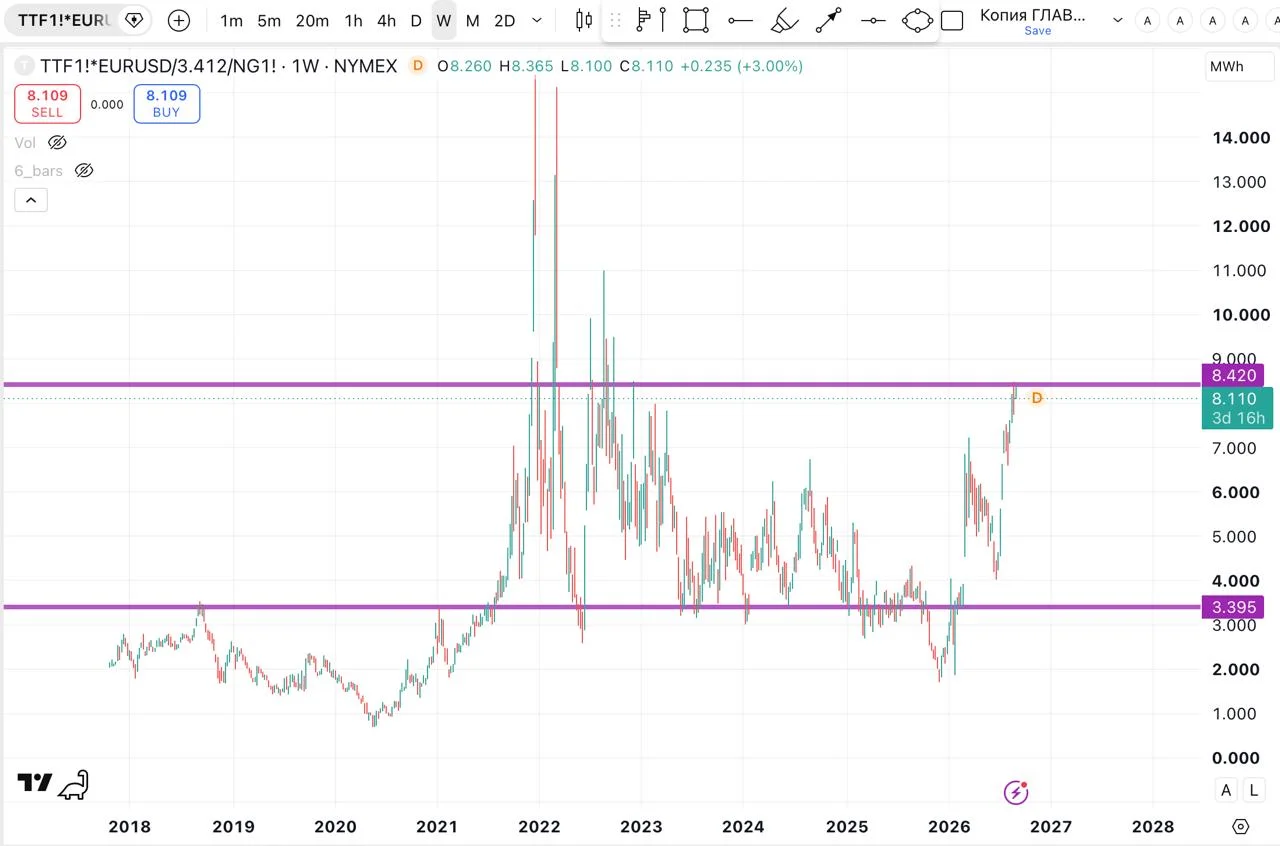Choose the D daily timeframe in the toolbar

416,20
